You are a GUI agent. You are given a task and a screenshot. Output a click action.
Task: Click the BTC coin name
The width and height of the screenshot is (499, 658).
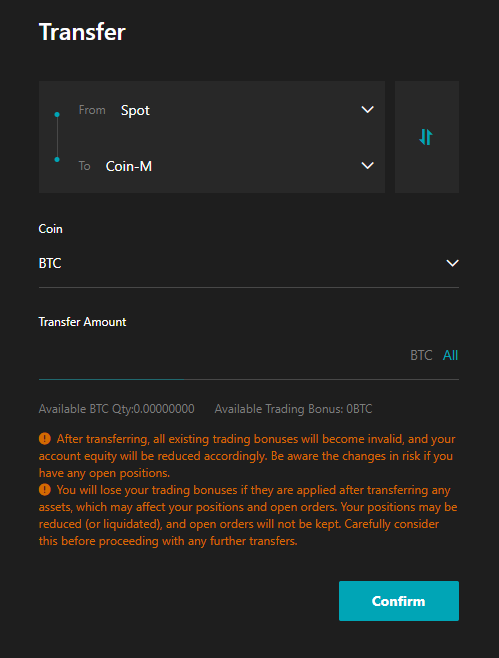[x=50, y=263]
